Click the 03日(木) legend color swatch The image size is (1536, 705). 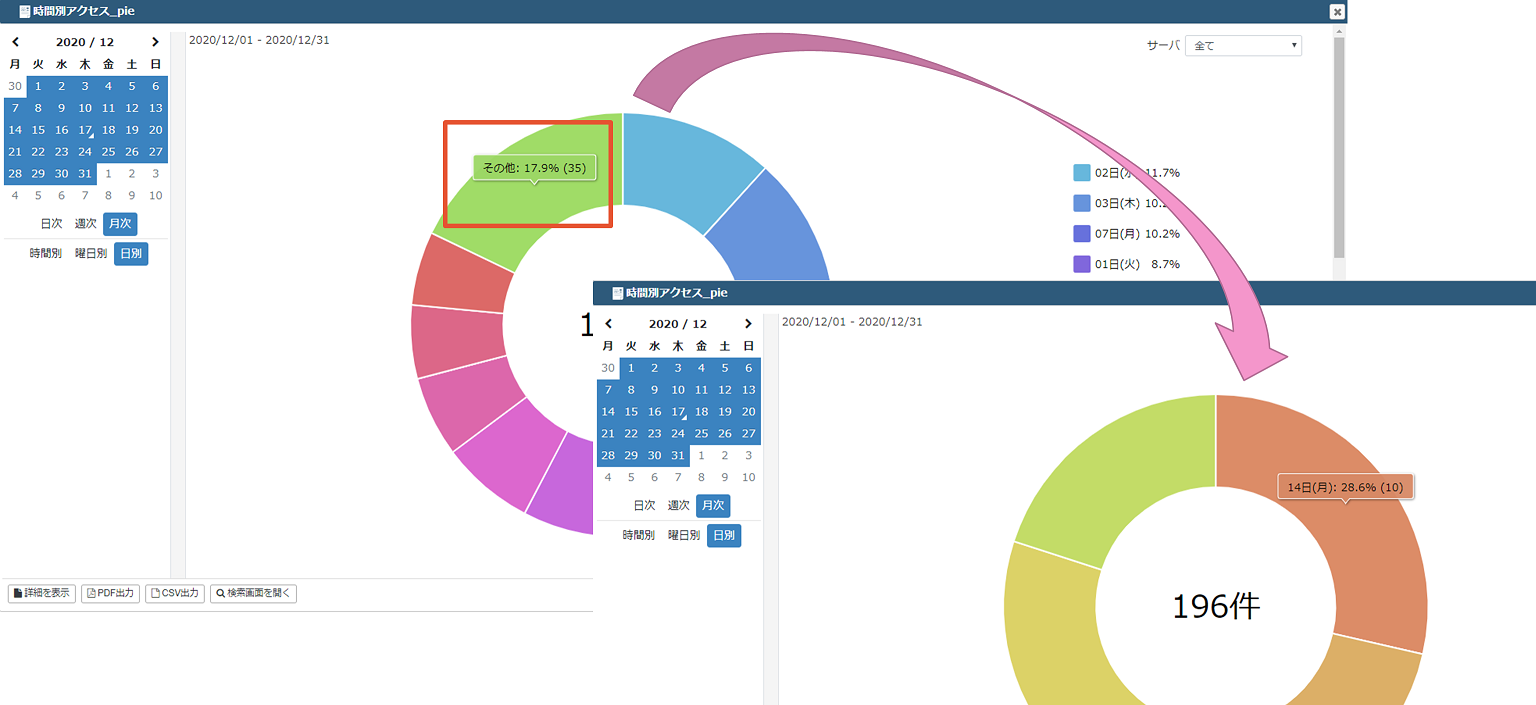pyautogui.click(x=1081, y=203)
